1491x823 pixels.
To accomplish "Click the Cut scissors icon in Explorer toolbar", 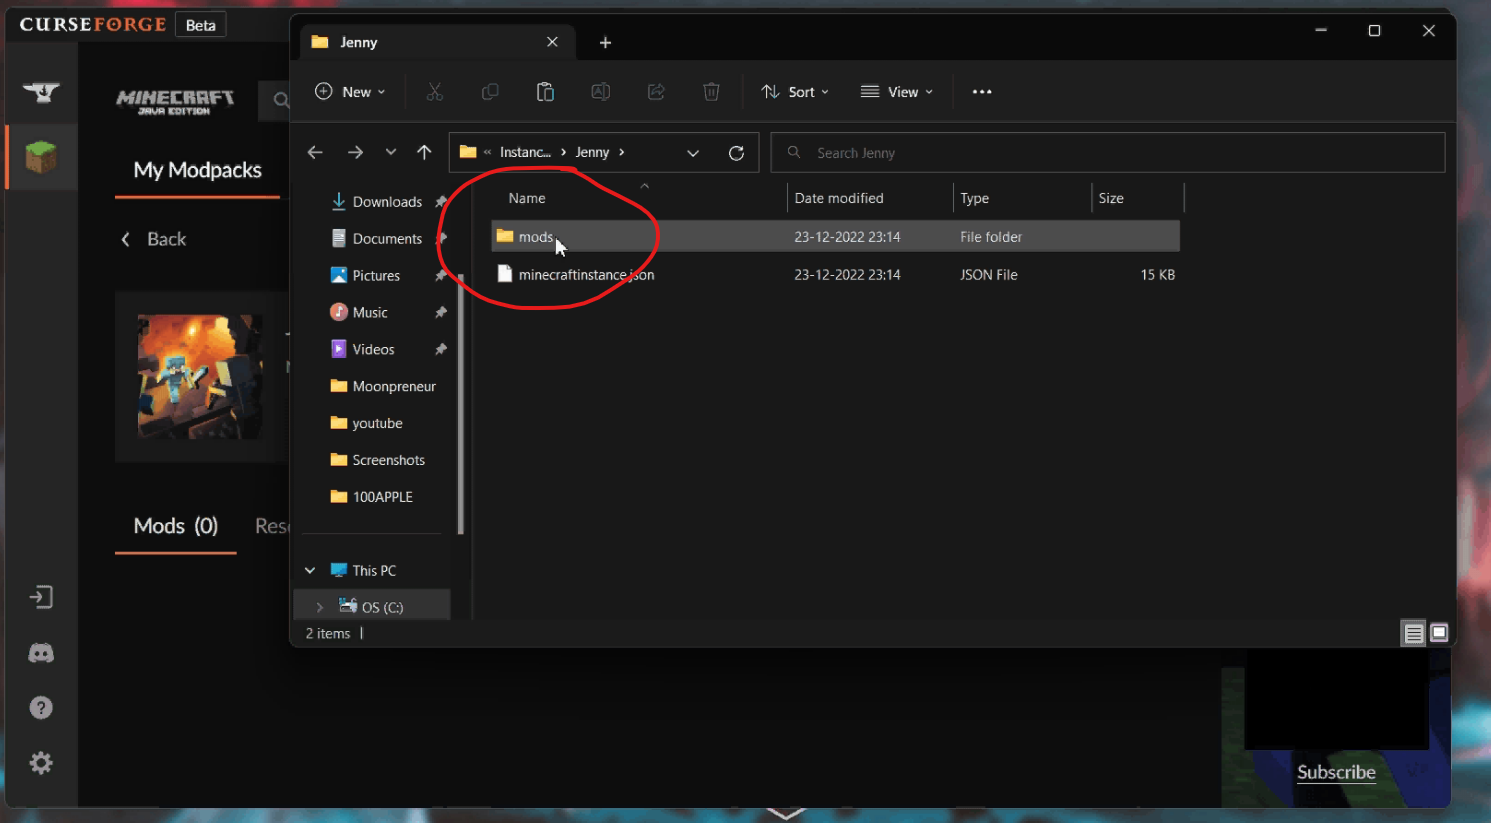I will pyautogui.click(x=434, y=92).
